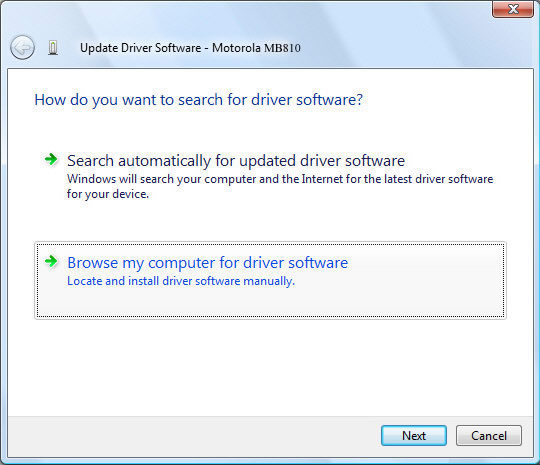Choose Browse my computer for driver software
The image size is (540, 465).
coord(270,280)
